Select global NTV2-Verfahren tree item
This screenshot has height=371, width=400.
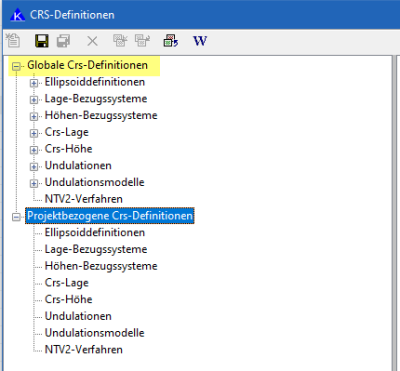tap(84, 199)
